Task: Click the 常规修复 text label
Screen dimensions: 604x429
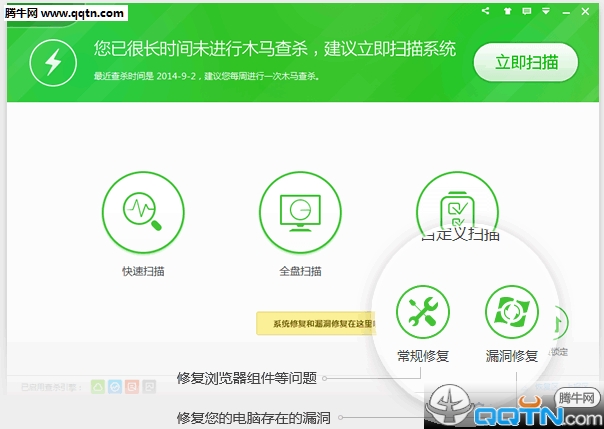Action: (x=423, y=356)
